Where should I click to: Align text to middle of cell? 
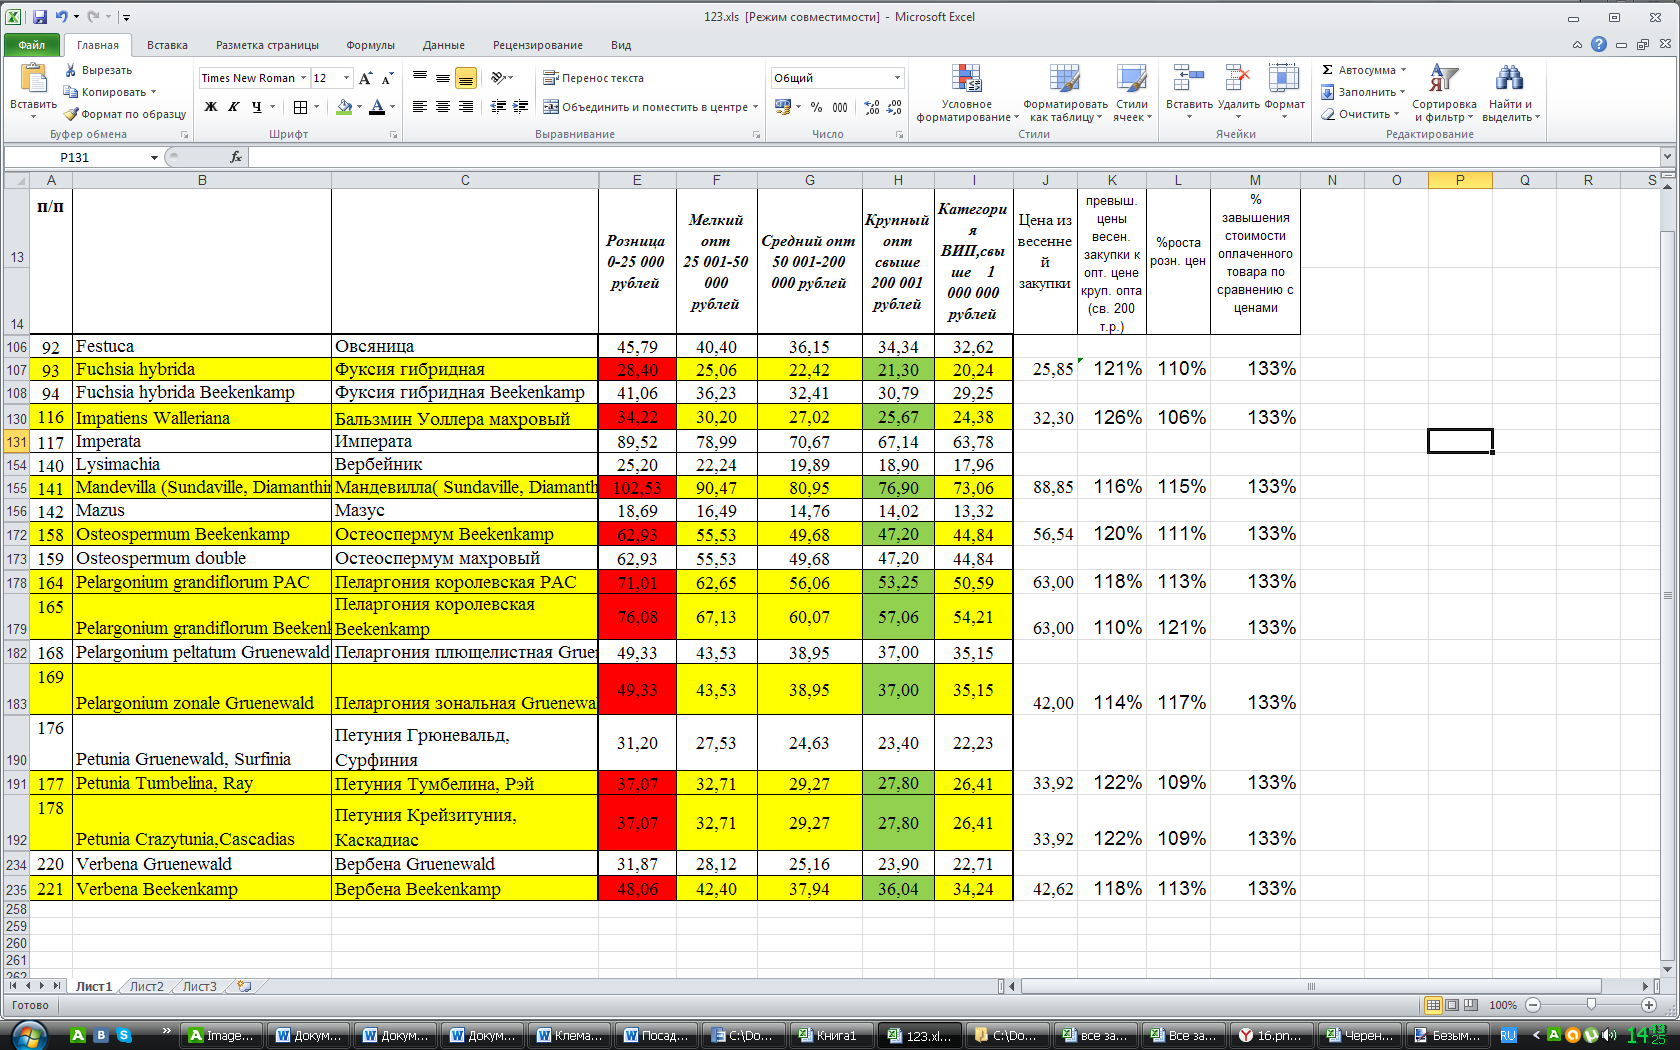pyautogui.click(x=443, y=78)
